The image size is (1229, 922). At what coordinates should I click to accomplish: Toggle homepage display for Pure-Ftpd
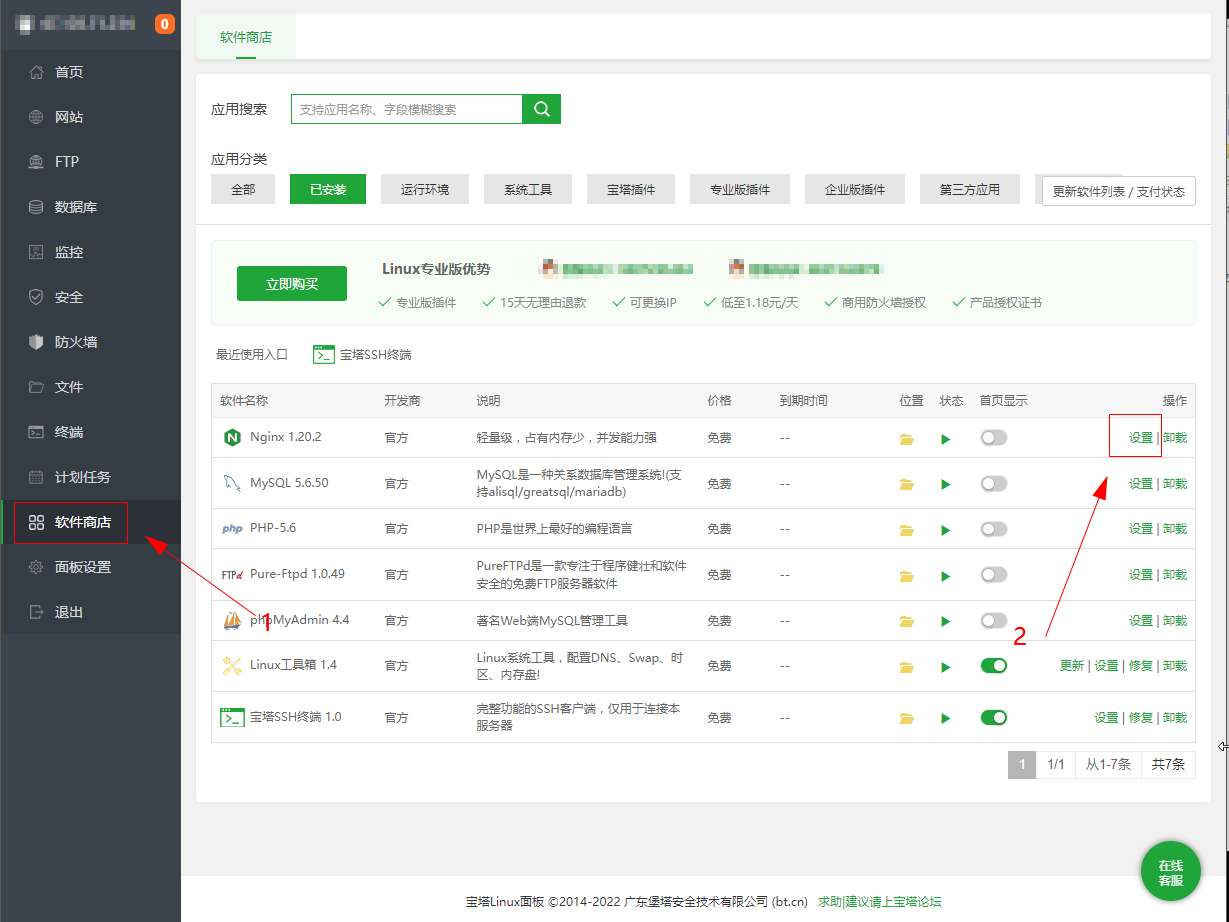[x=993, y=574]
